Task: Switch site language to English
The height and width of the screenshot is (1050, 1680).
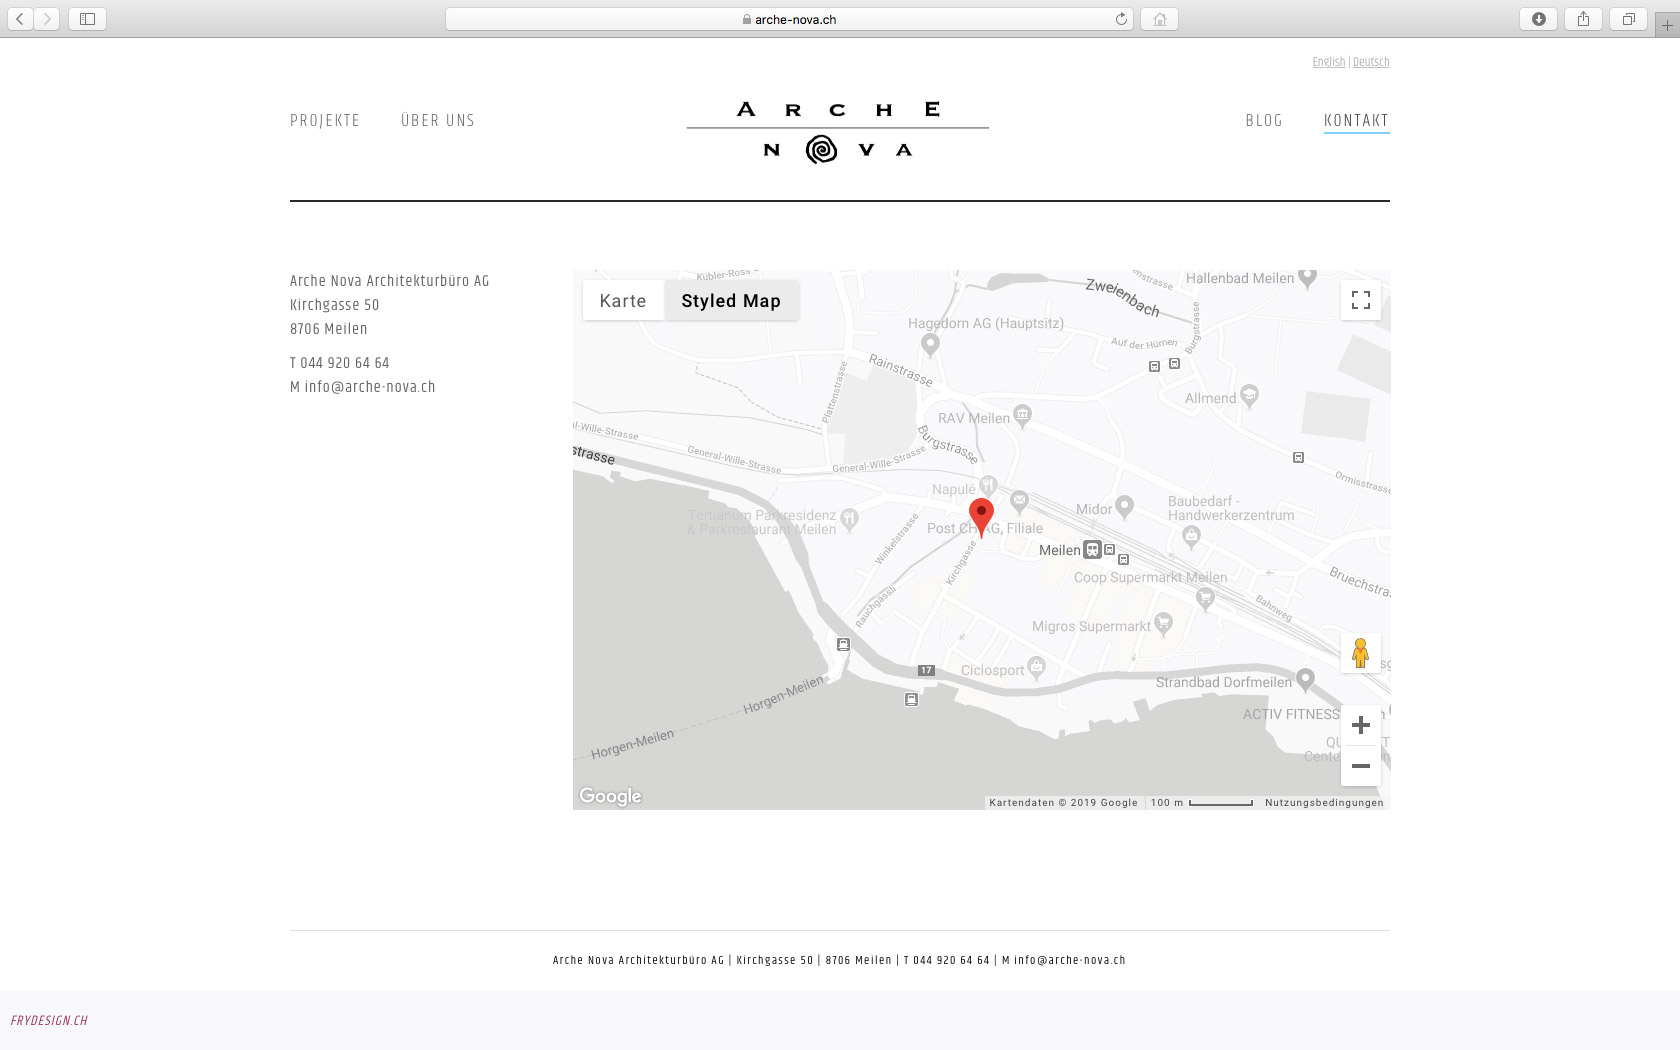Action: tap(1329, 62)
